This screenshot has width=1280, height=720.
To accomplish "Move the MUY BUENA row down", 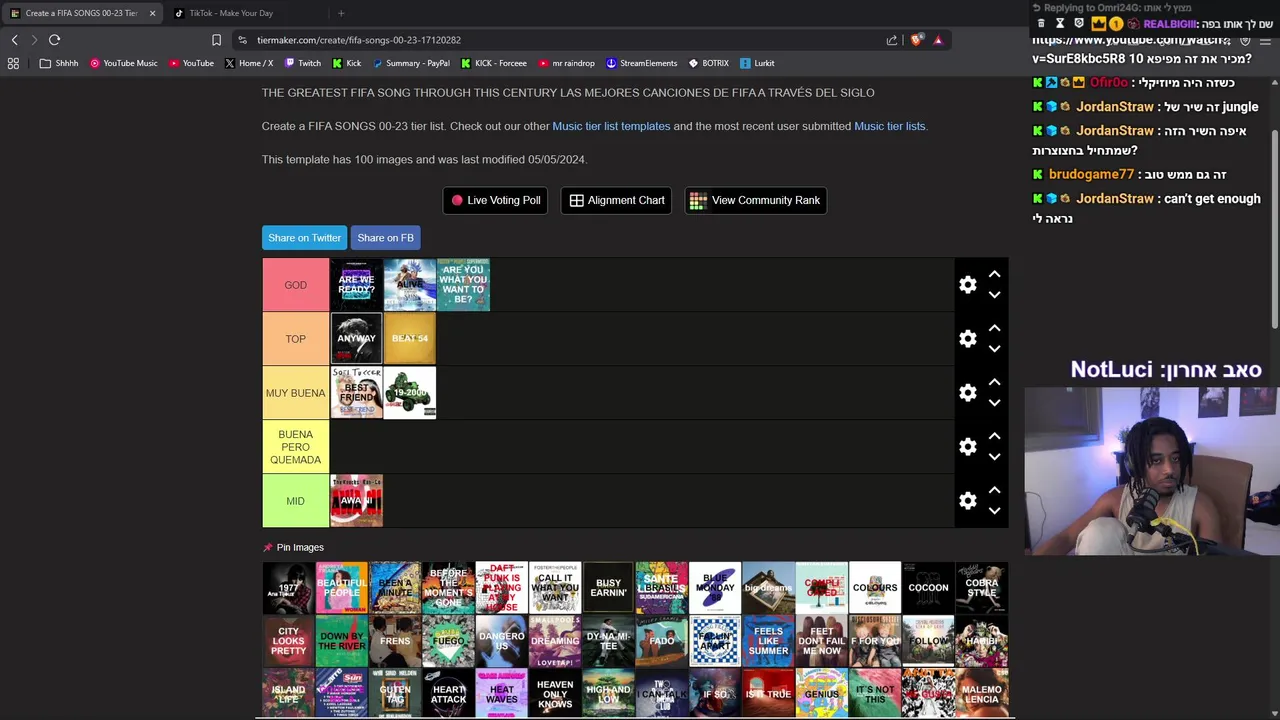I will (x=994, y=403).
